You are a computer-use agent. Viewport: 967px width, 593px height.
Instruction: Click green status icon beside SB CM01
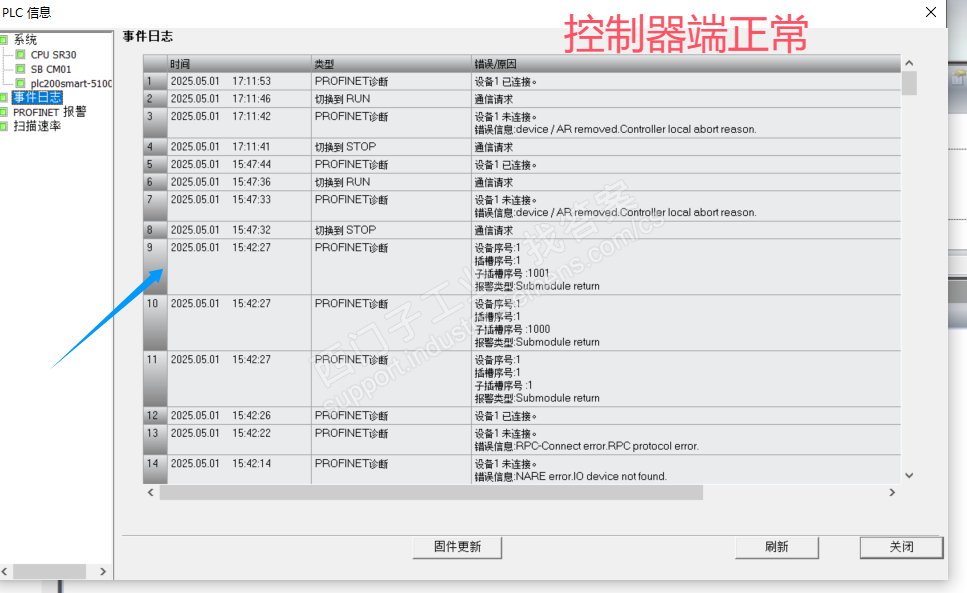[x=21, y=69]
